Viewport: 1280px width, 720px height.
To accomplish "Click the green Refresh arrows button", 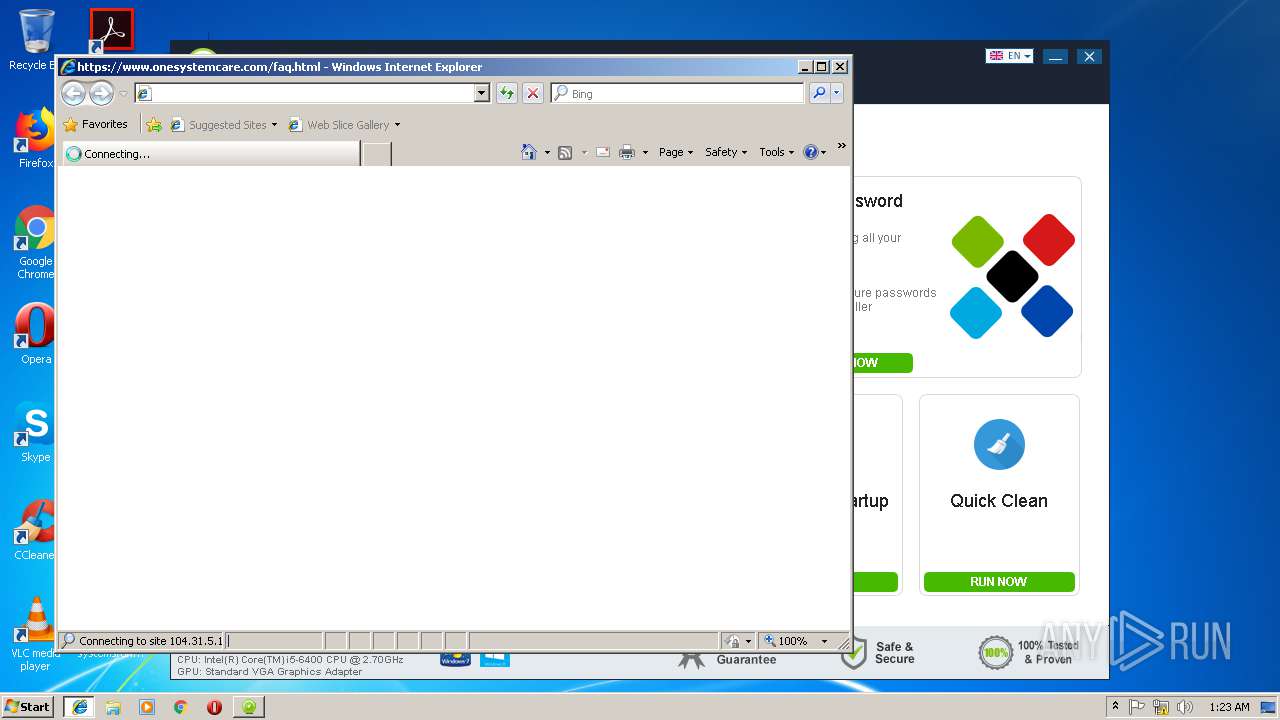I will tap(507, 93).
